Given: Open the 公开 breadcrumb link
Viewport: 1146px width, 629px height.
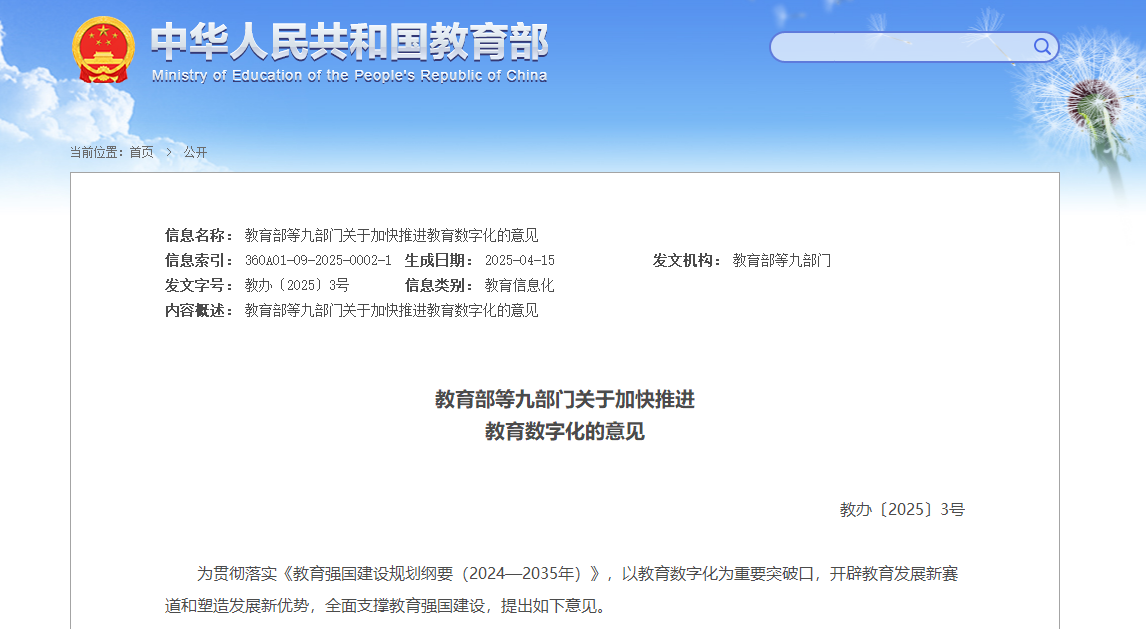Looking at the screenshot, I should pos(195,152).
